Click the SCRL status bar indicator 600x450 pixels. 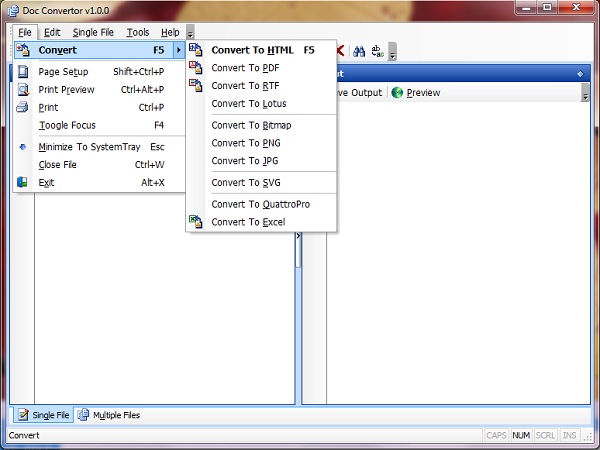(545, 435)
